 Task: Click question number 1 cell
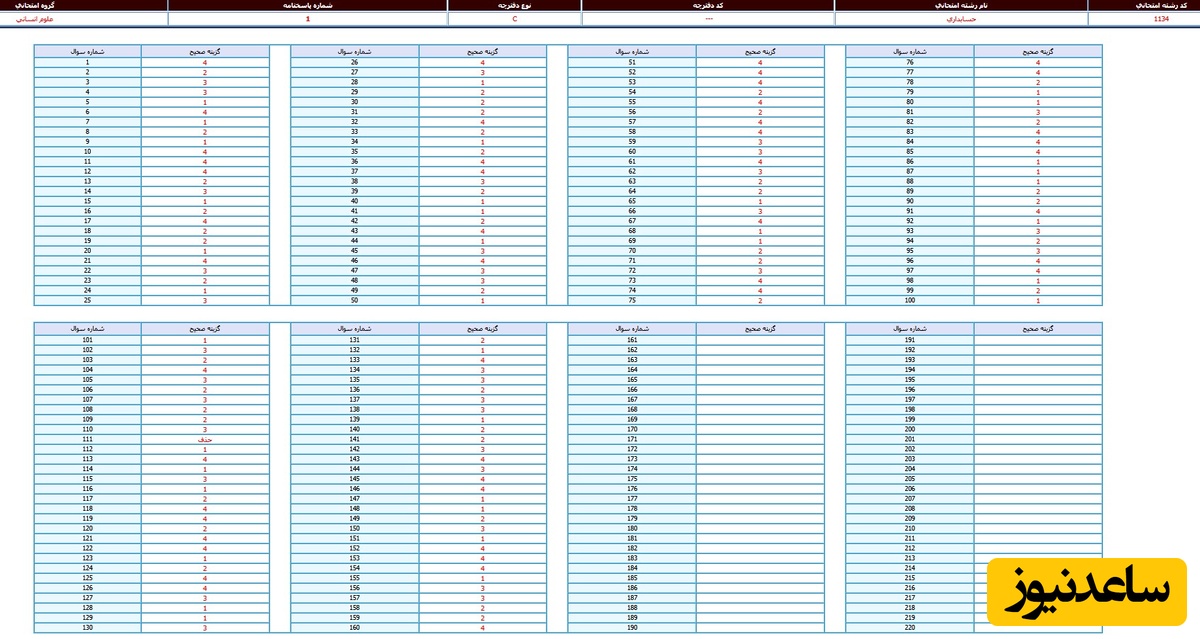pyautogui.click(x=87, y=63)
